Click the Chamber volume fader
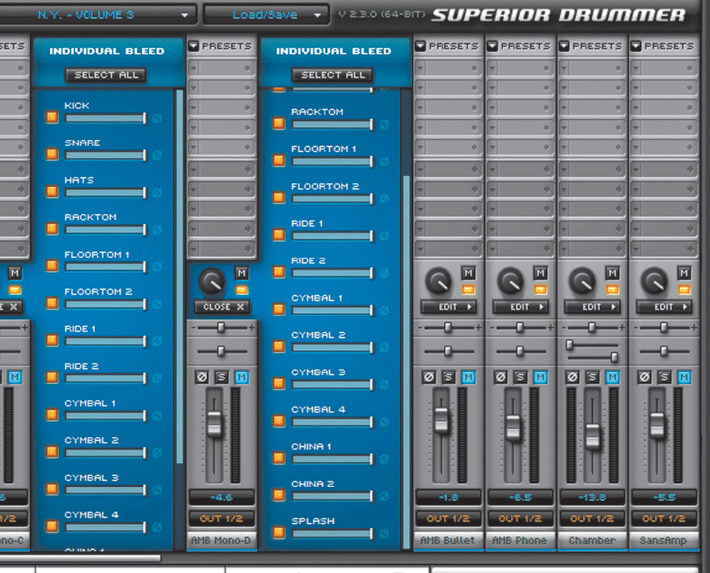Screen dimensions: 710x573 (592, 436)
